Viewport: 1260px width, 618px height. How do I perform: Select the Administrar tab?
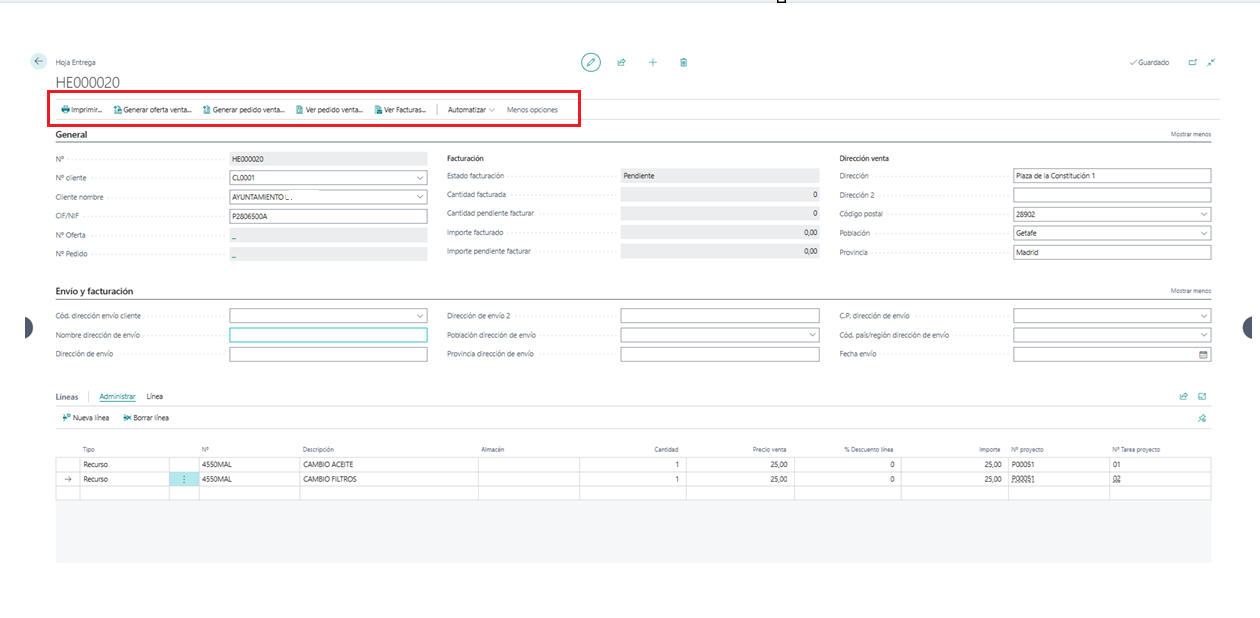[x=117, y=397]
